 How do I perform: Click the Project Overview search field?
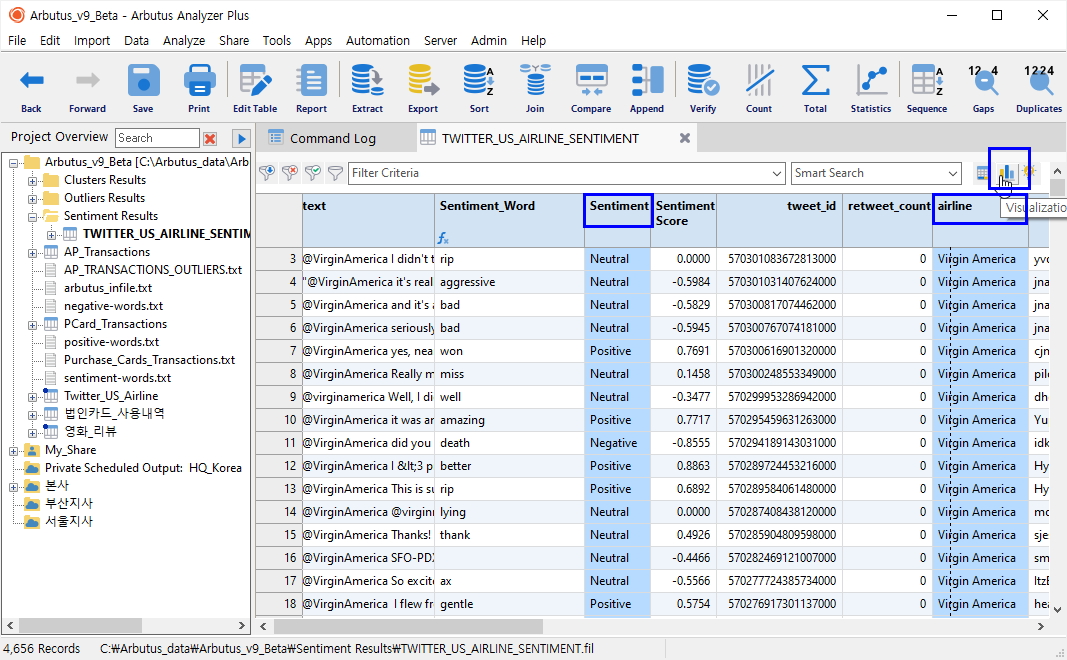point(157,138)
